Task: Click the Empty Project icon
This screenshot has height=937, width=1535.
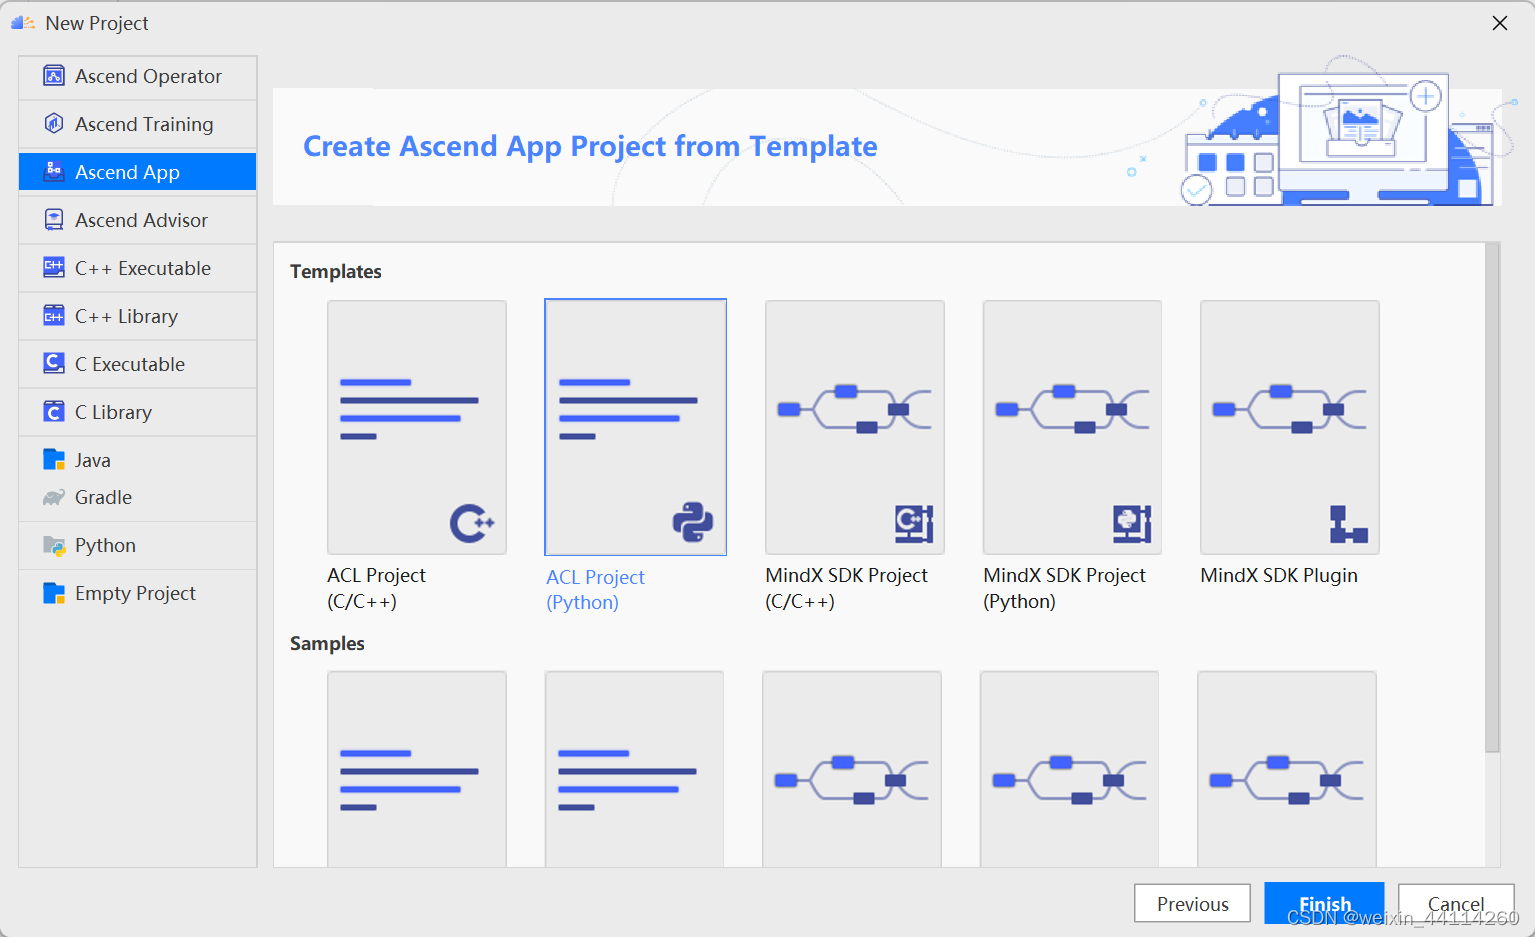Action: point(54,593)
